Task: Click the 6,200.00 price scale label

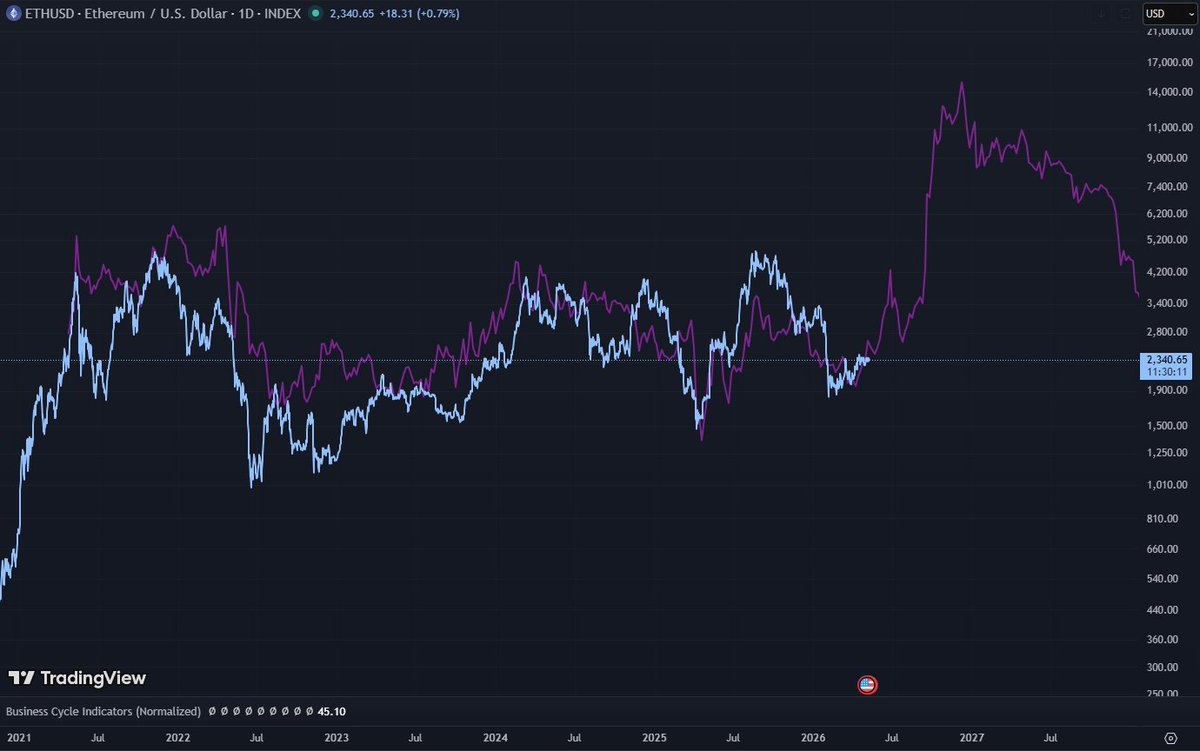Action: pyautogui.click(x=1168, y=214)
